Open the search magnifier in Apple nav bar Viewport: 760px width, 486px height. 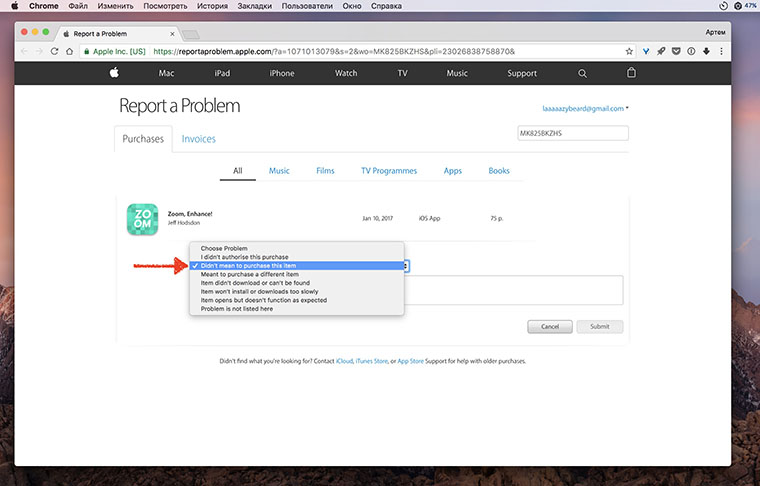(x=583, y=73)
